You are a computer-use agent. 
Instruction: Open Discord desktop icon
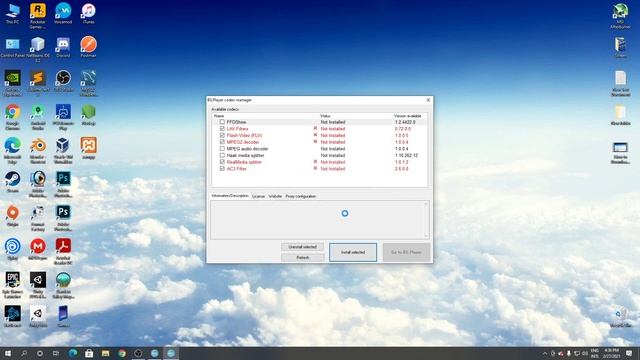[63, 47]
